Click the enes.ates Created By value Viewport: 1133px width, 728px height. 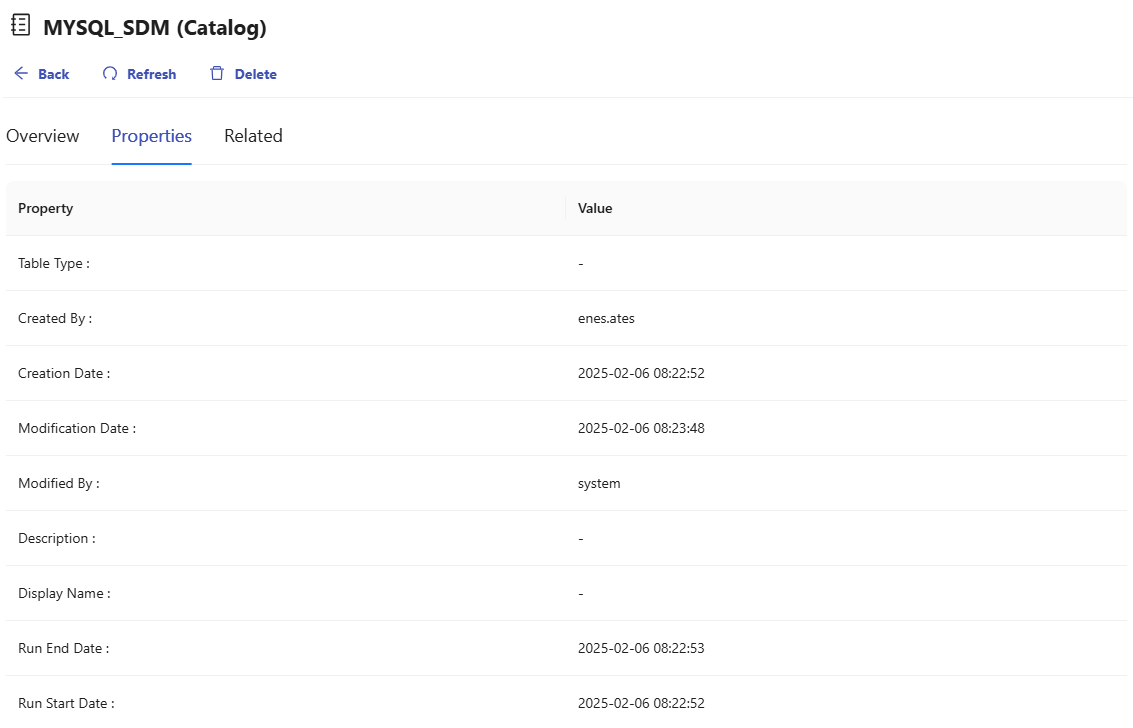[x=606, y=318]
